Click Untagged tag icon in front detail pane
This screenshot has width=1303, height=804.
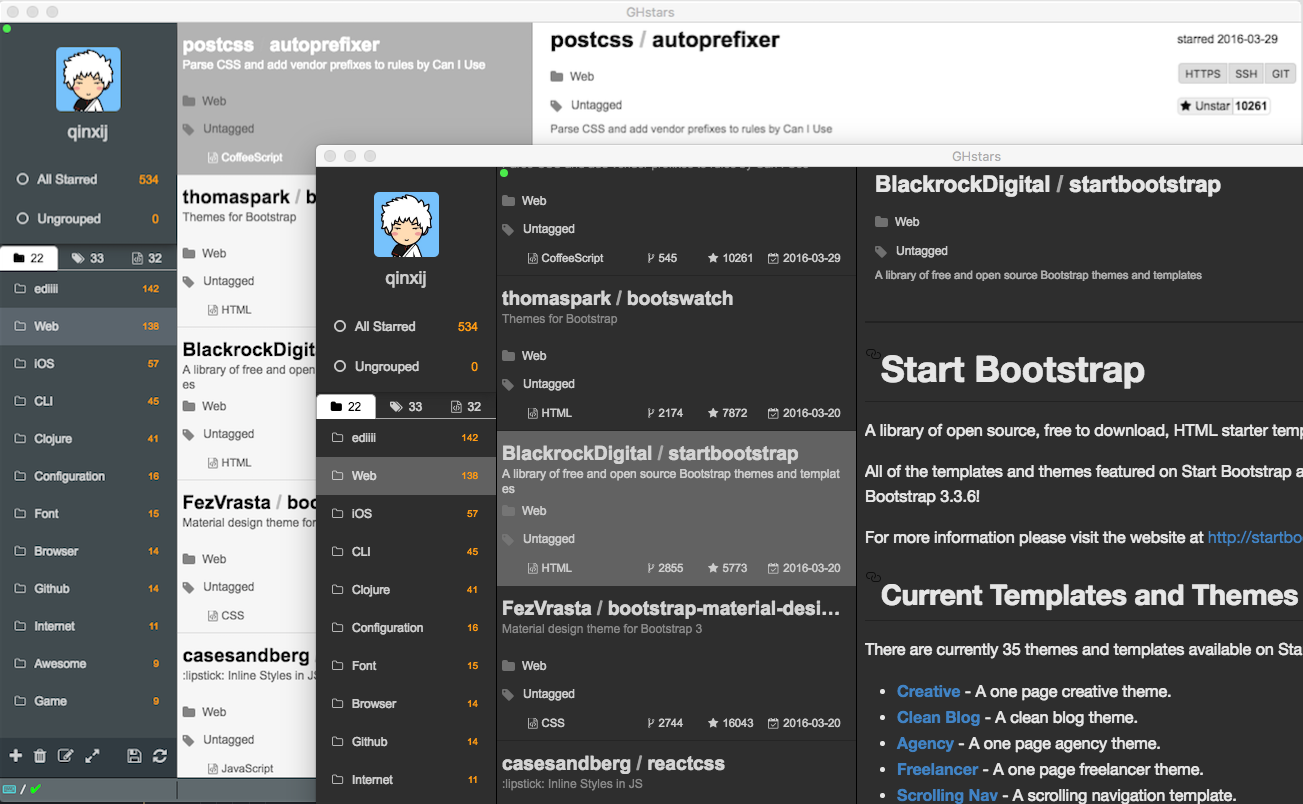[x=881, y=251]
